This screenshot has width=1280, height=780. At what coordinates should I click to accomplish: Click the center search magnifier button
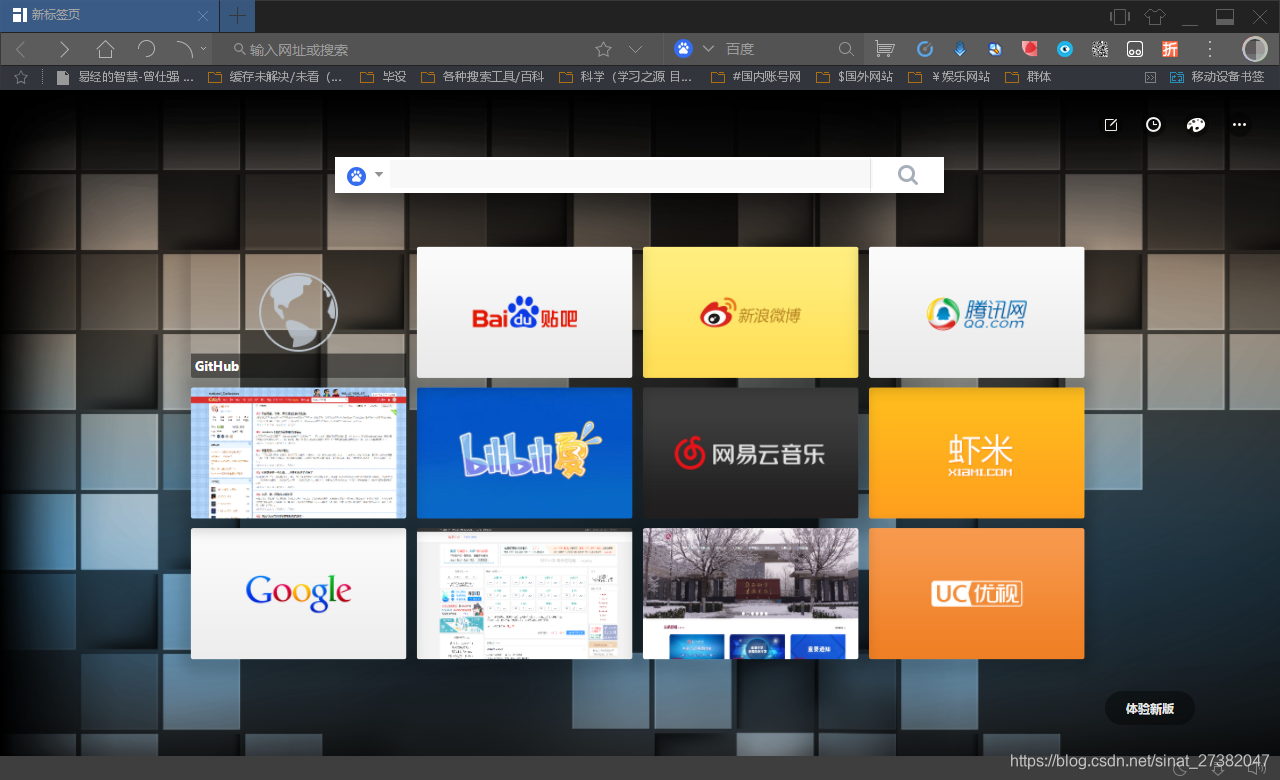coord(907,175)
